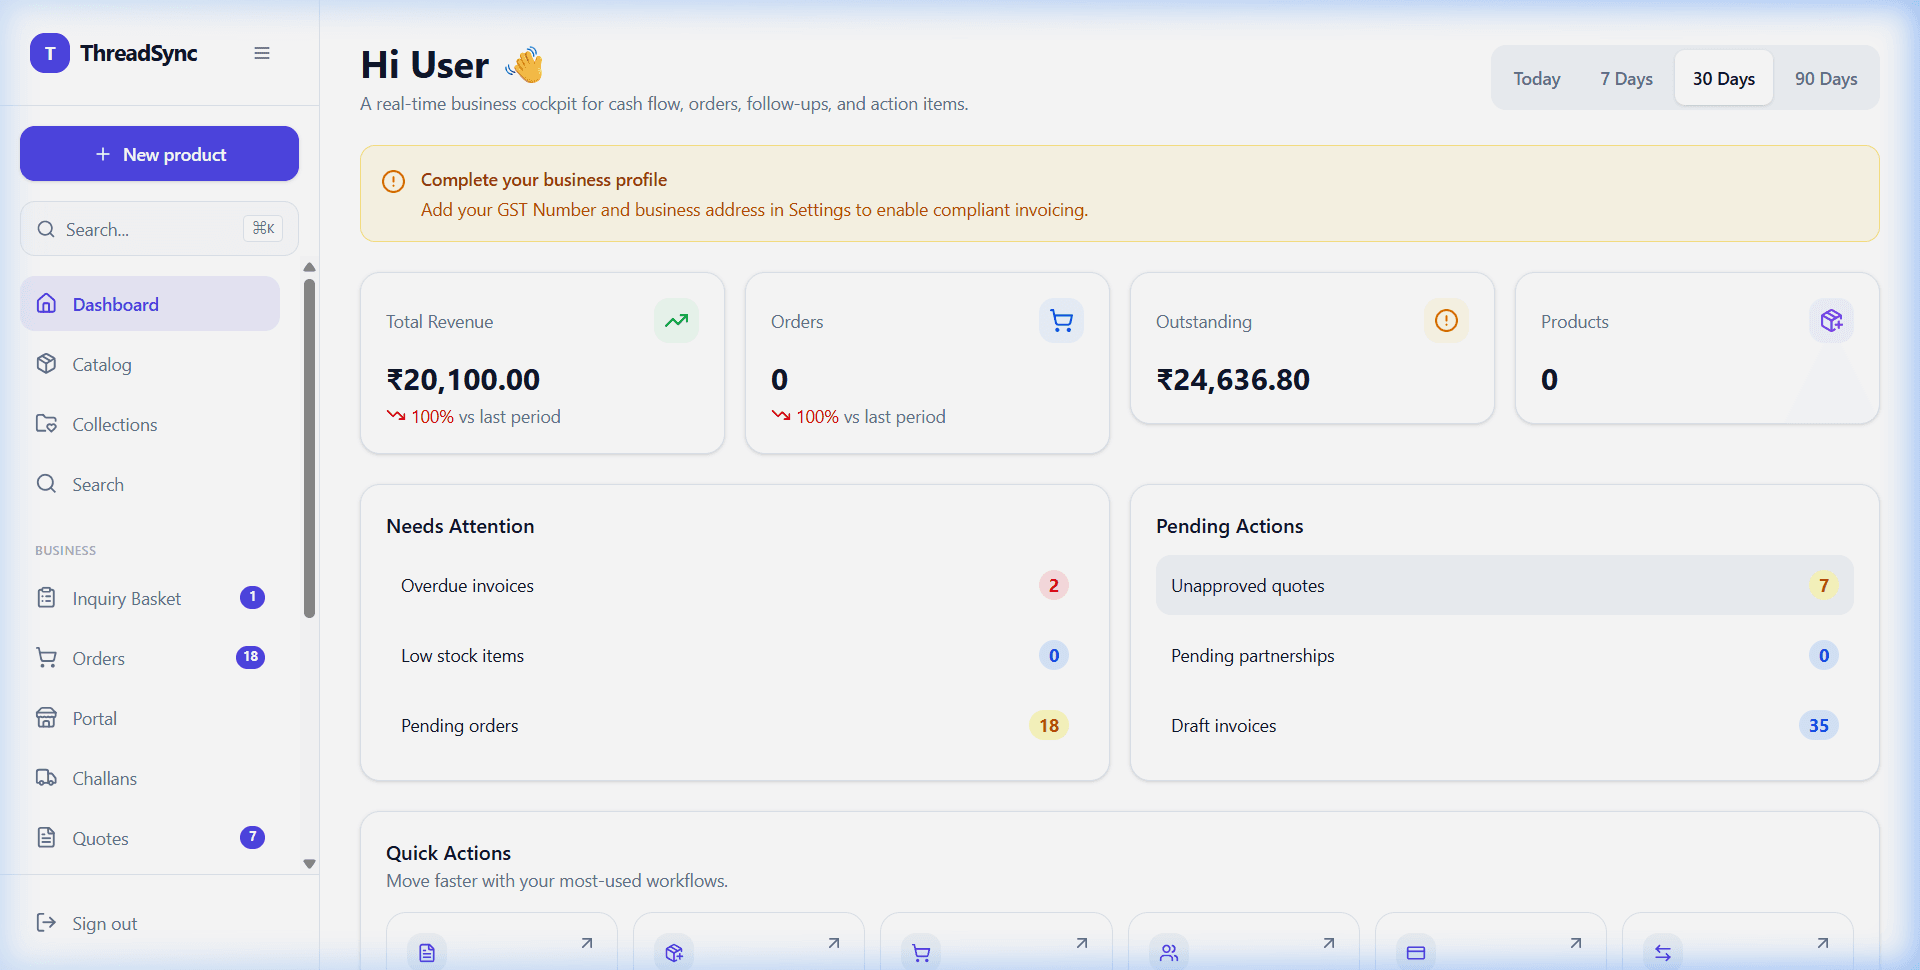Viewport: 1920px width, 970px height.
Task: Click the New product button
Action: 159,154
